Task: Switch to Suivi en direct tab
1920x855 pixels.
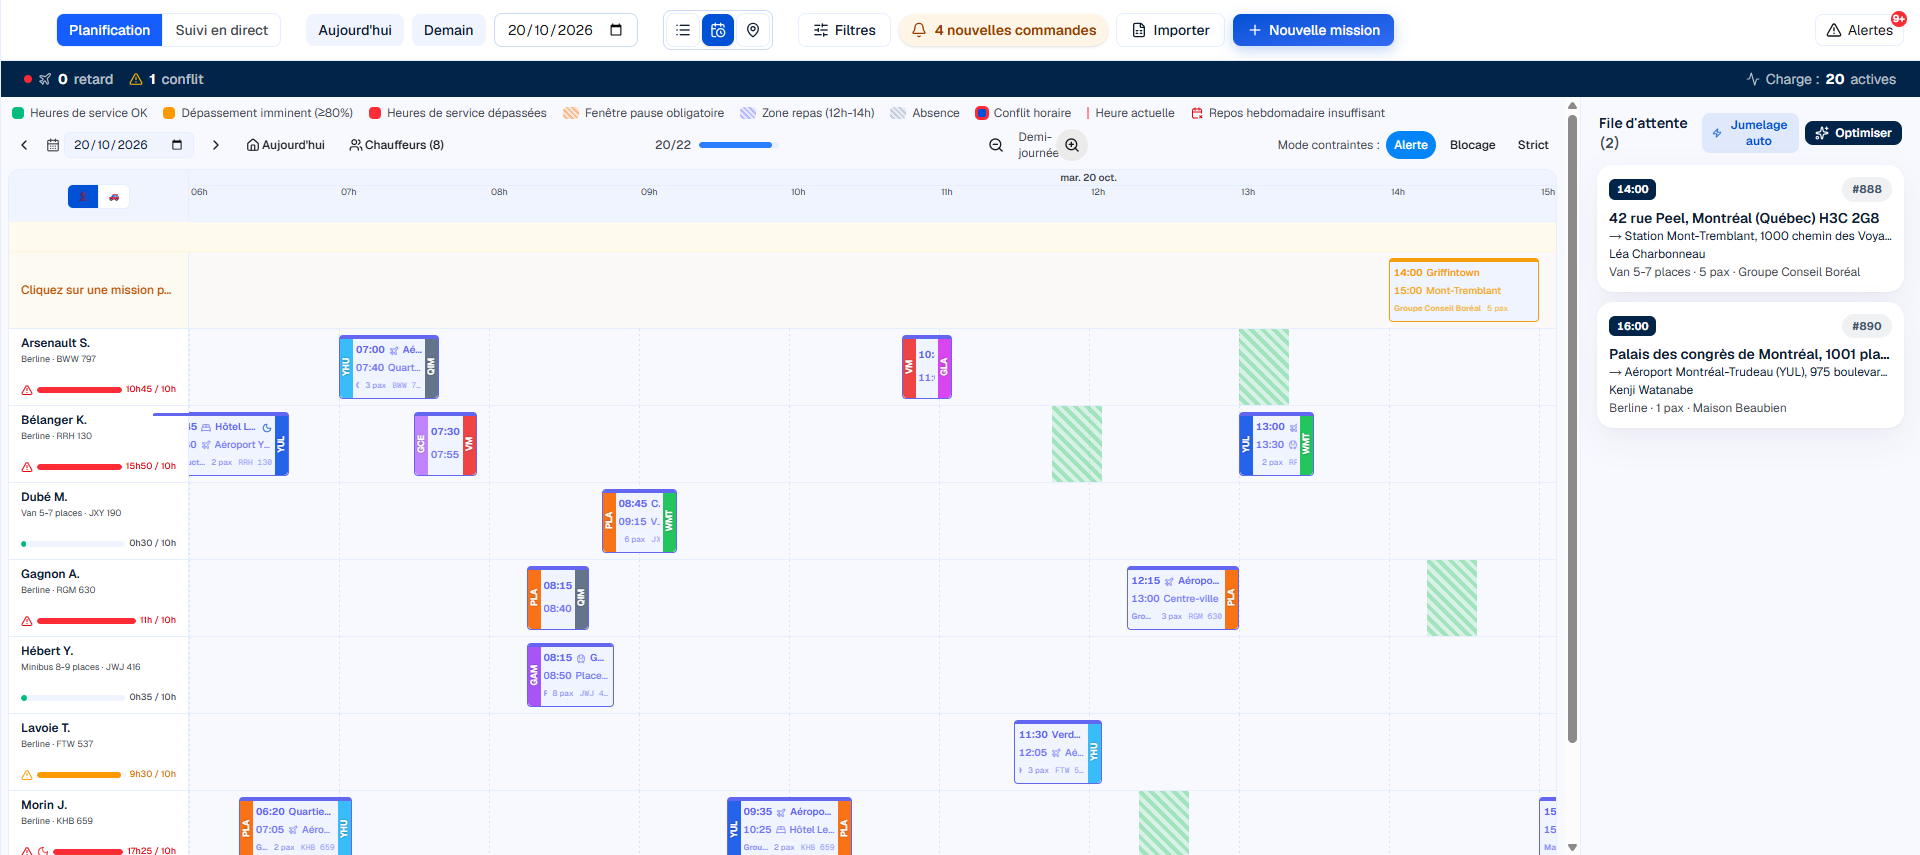Action: 221,30
